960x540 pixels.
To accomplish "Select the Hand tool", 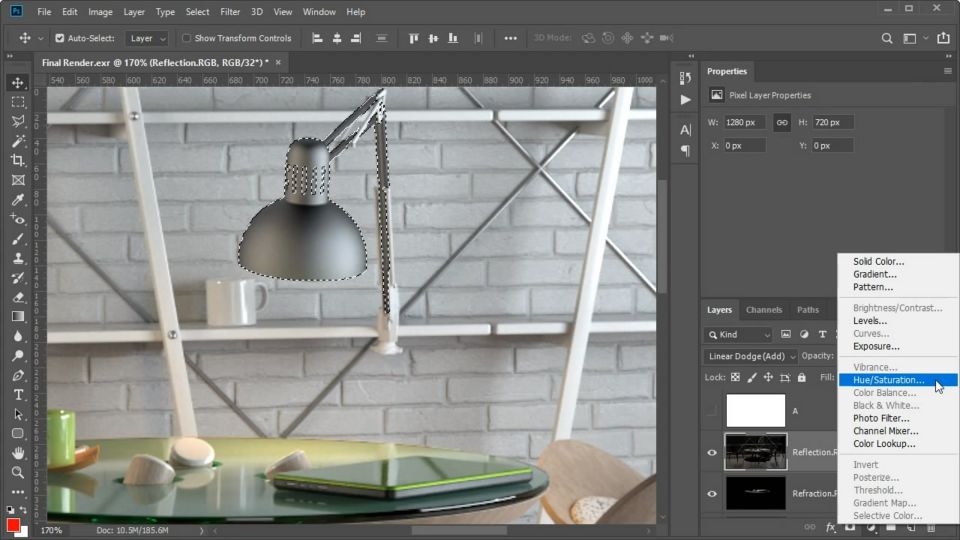I will 18,453.
